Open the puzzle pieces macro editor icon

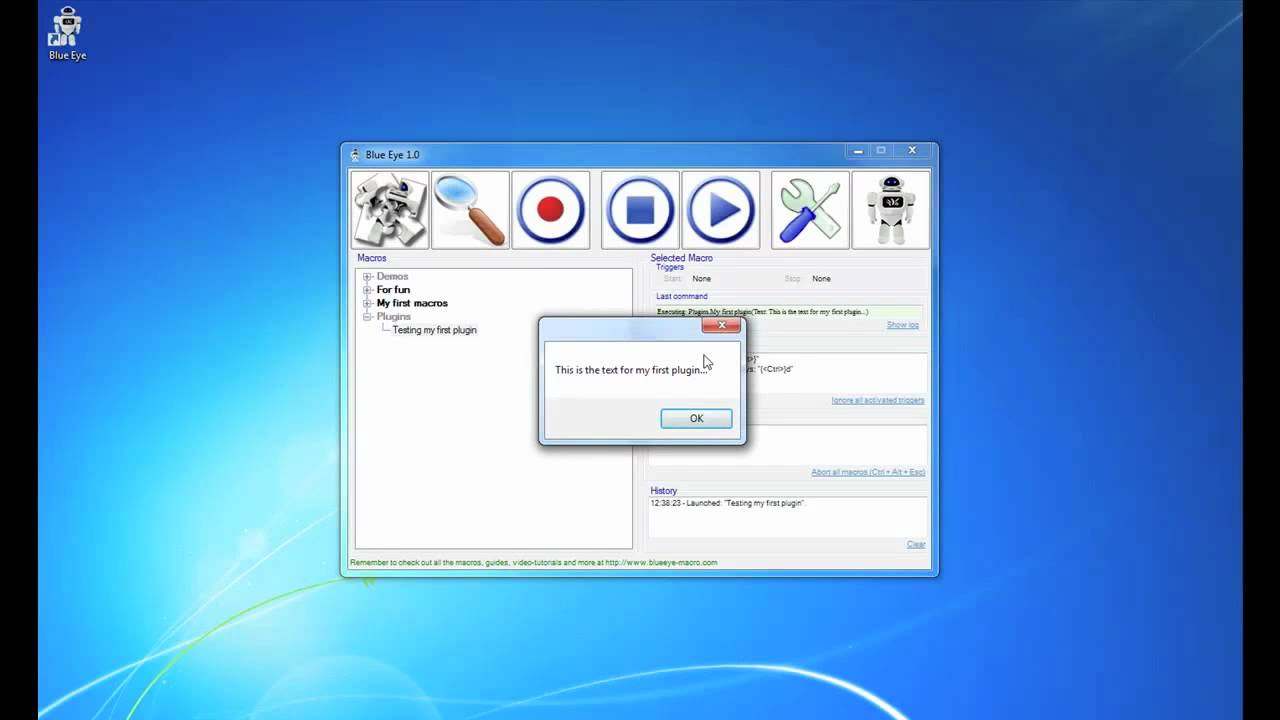tap(390, 210)
